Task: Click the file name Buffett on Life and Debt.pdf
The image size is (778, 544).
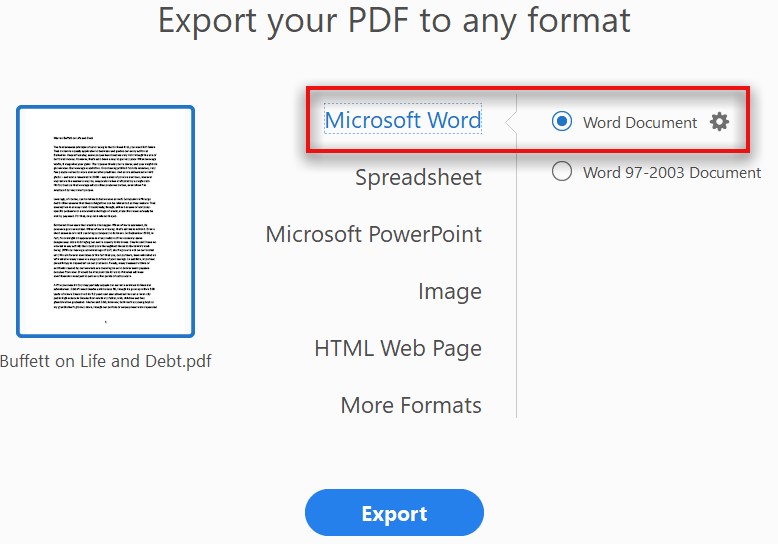Action: (x=106, y=361)
